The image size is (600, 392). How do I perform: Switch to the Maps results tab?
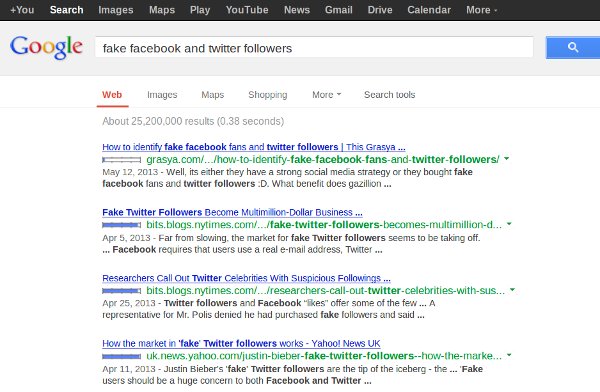(x=213, y=95)
